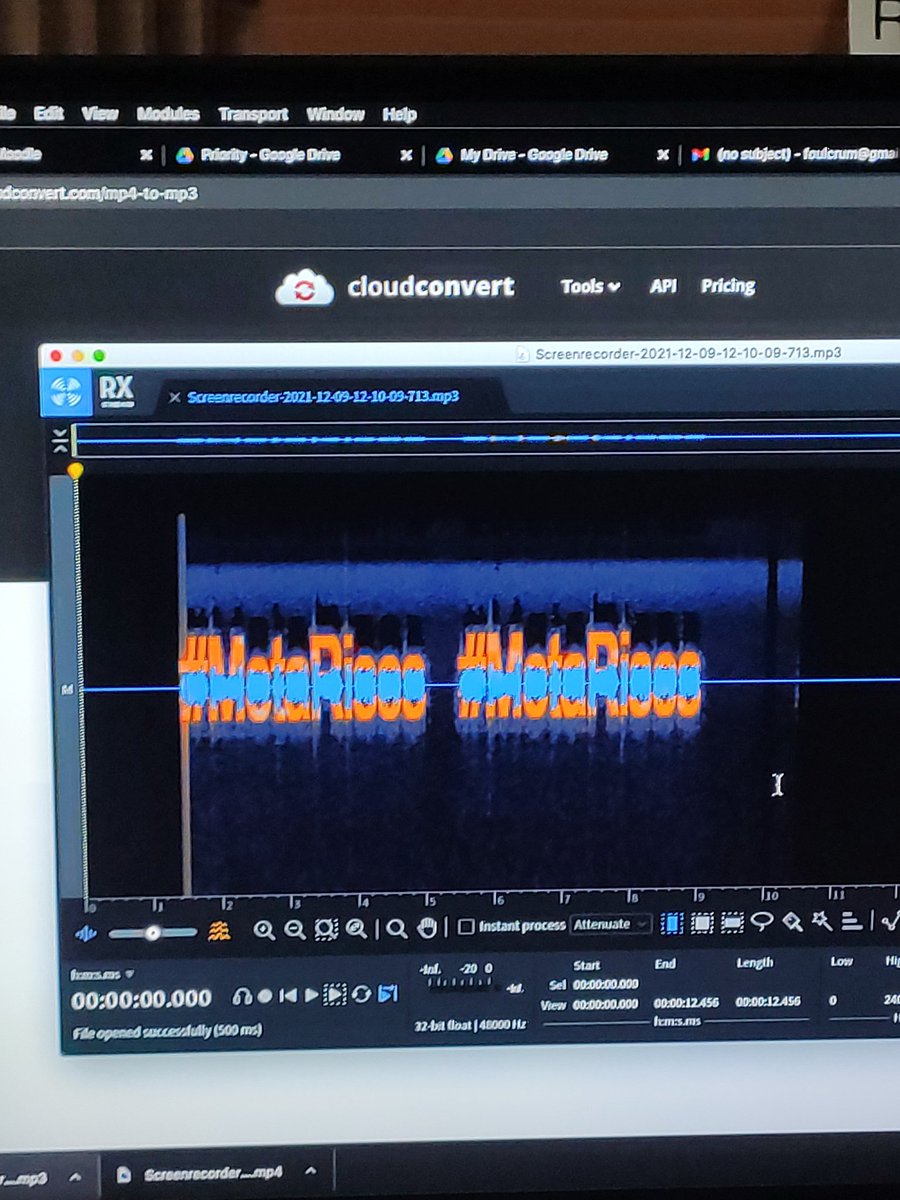Open cloudconvert Tools dropdown menu
The width and height of the screenshot is (900, 1200).
[590, 286]
